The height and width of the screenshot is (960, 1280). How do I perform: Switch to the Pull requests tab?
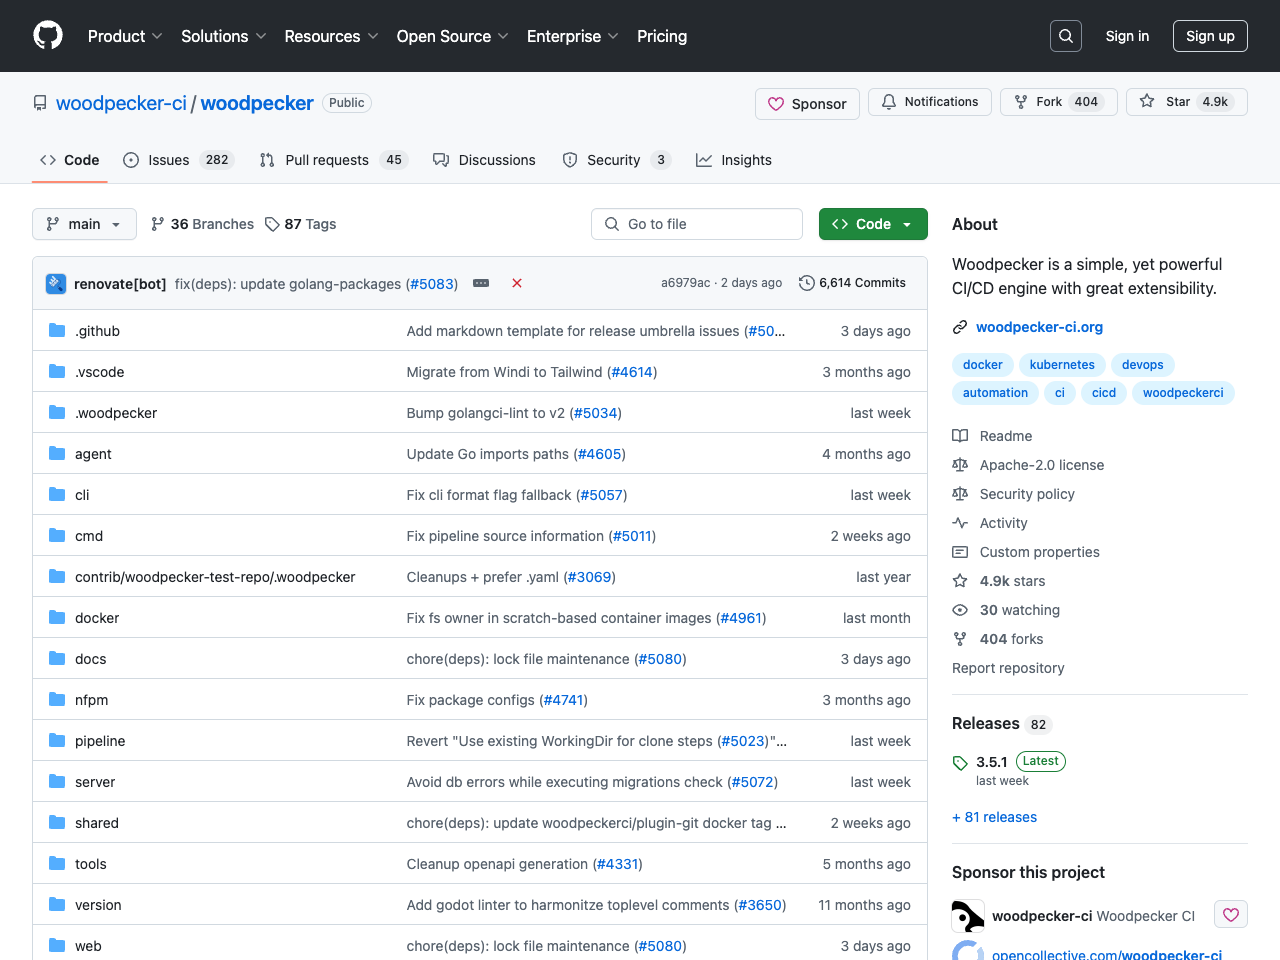tap(333, 160)
